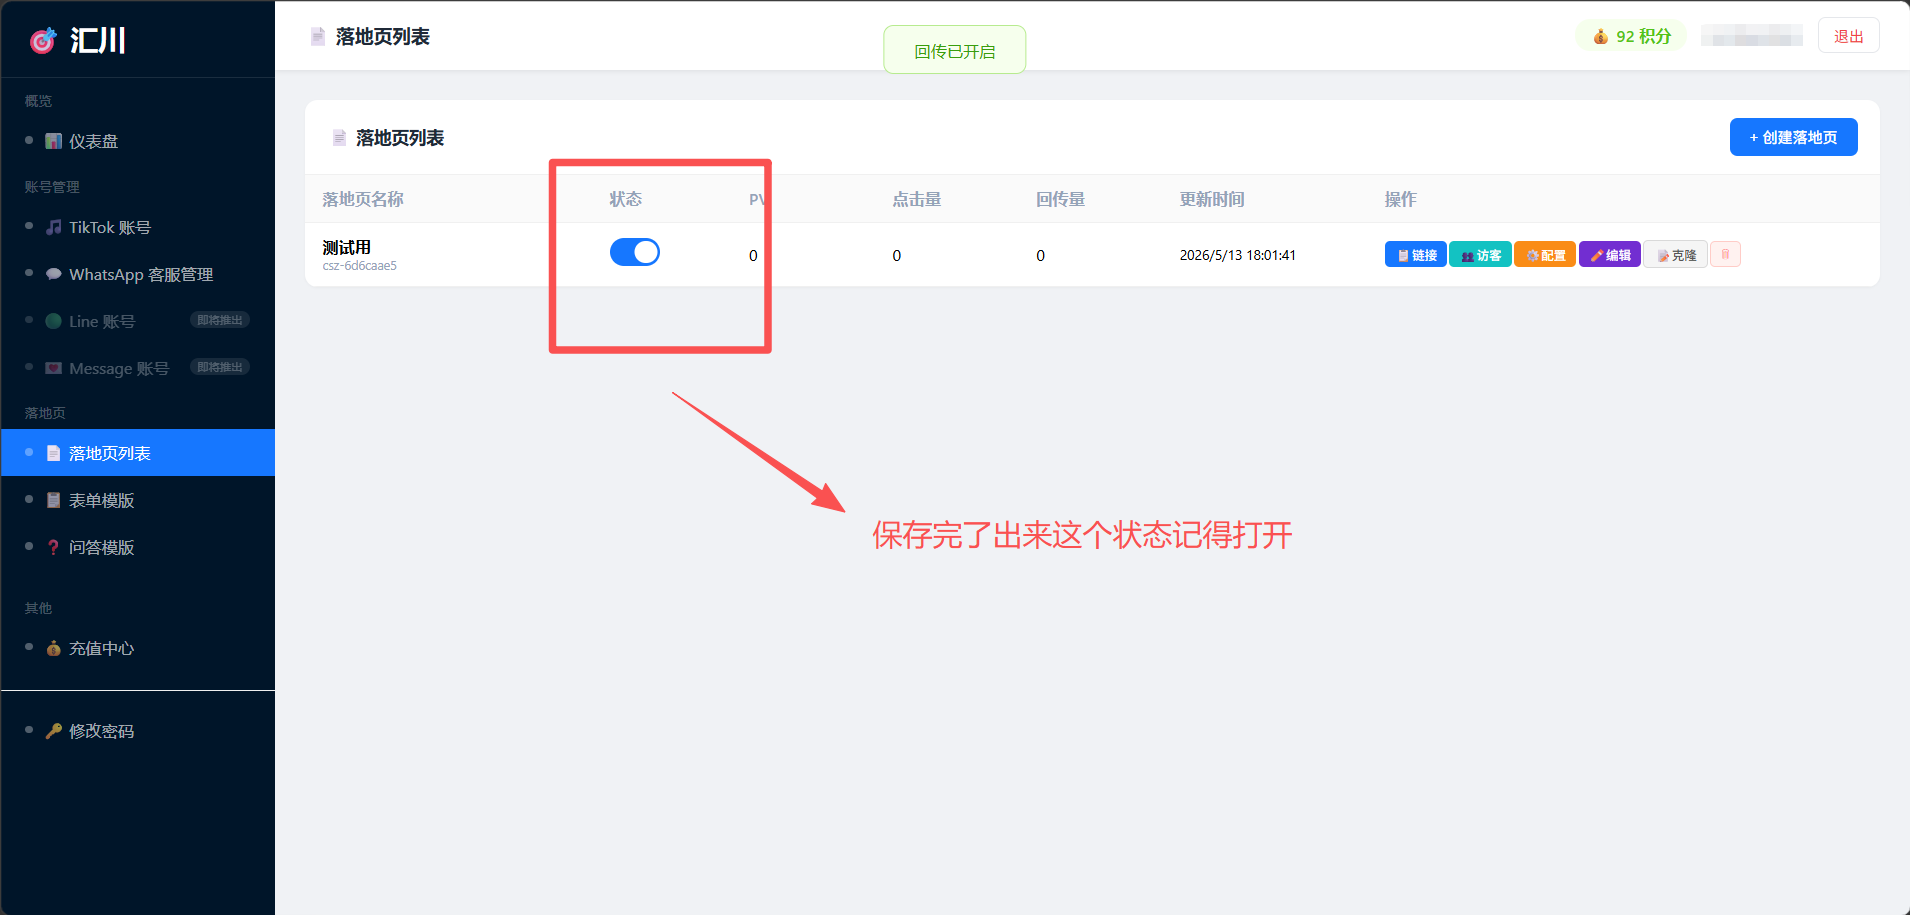Open WhatsApp 客服管理 menu item
Screen dimensions: 1910x915
138,274
